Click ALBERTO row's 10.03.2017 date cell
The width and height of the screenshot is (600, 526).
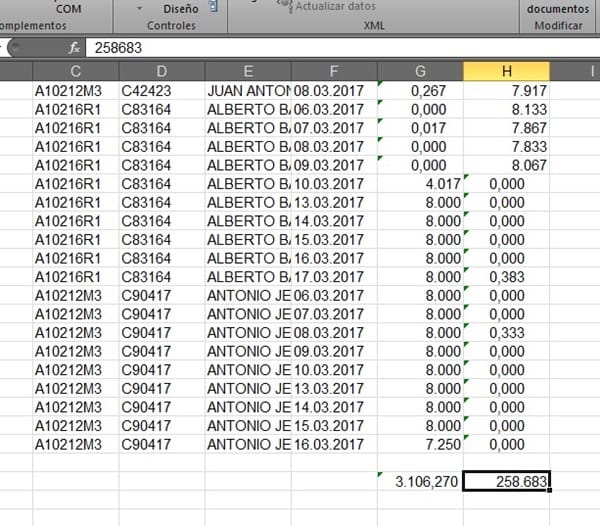[x=334, y=184]
